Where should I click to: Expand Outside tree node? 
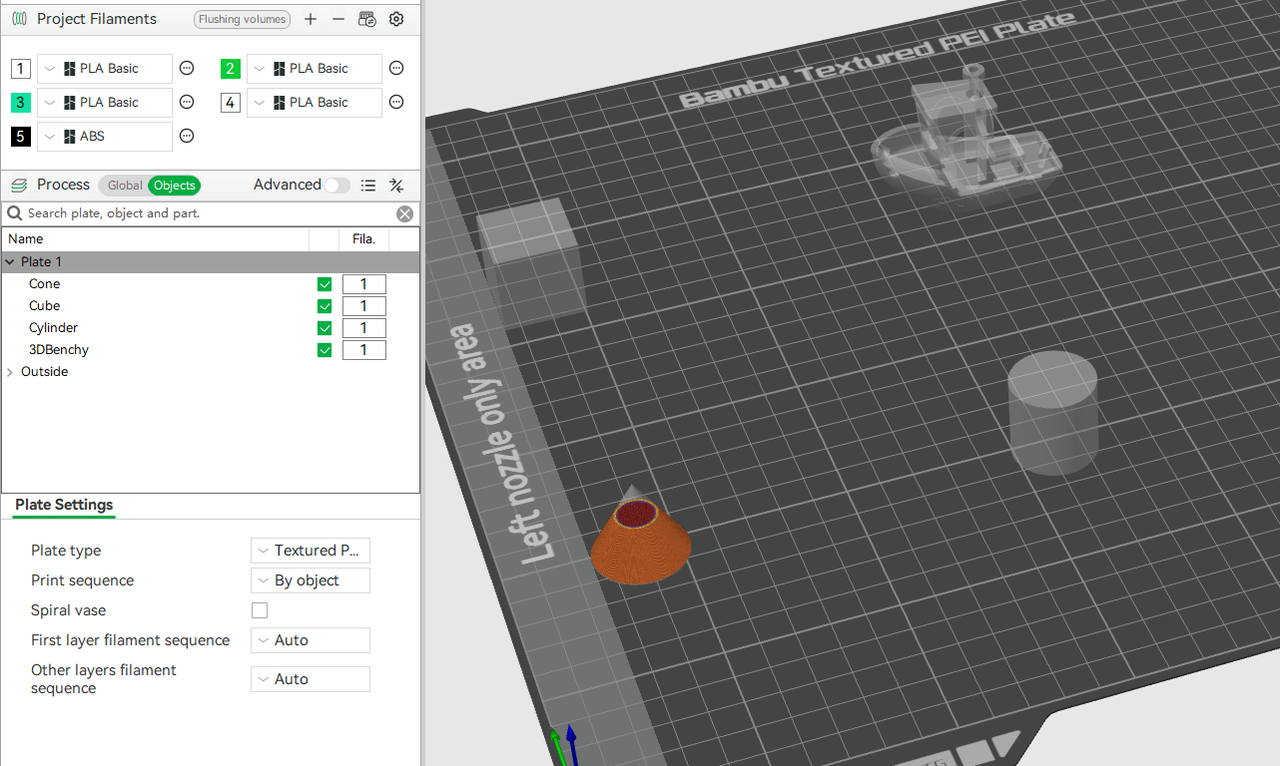pyautogui.click(x=10, y=372)
